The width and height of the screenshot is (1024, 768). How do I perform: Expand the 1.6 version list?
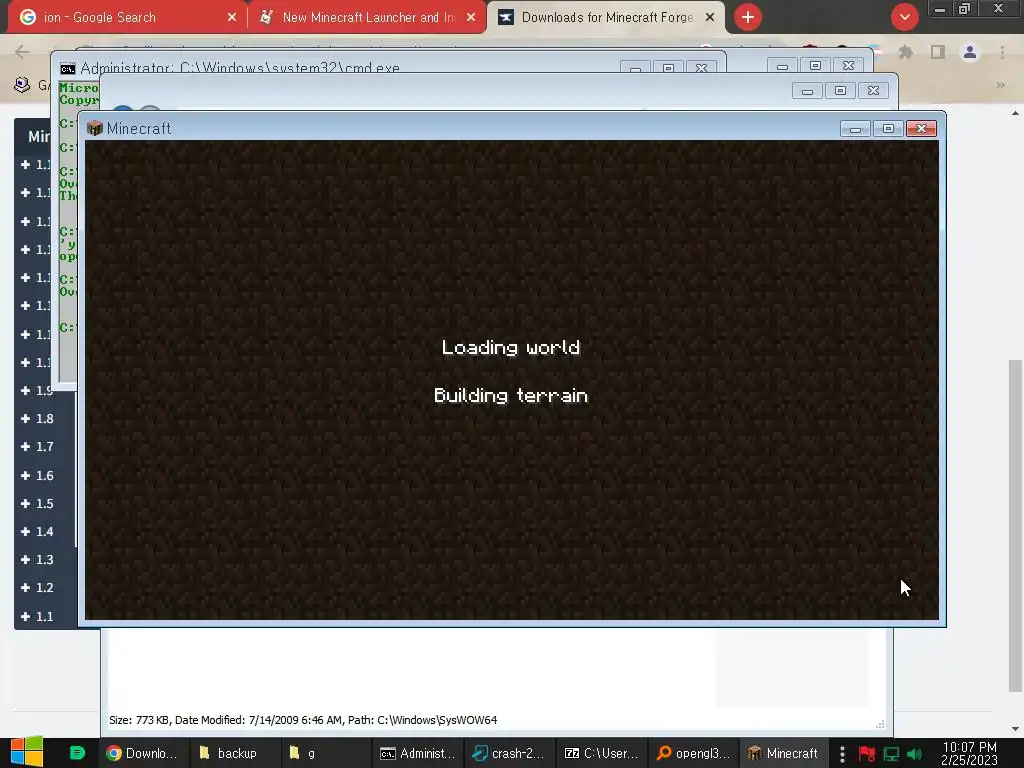[x=37, y=475]
